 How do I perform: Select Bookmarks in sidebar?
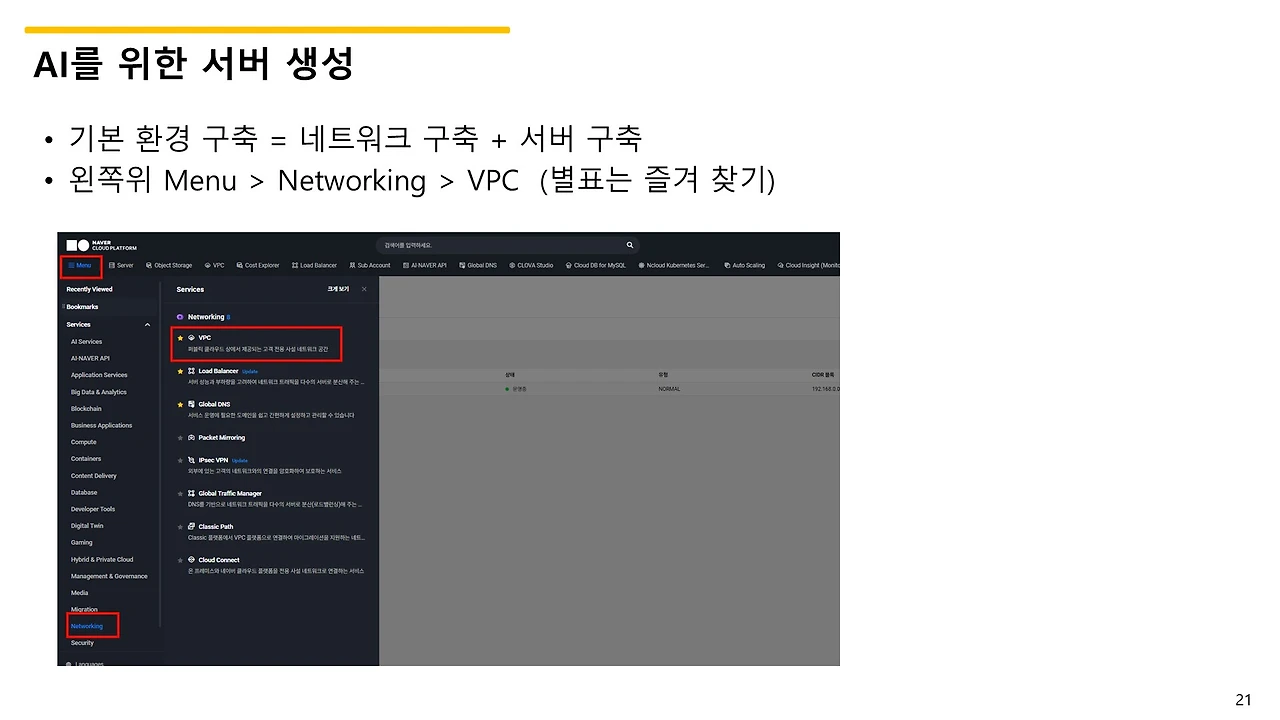(82, 307)
